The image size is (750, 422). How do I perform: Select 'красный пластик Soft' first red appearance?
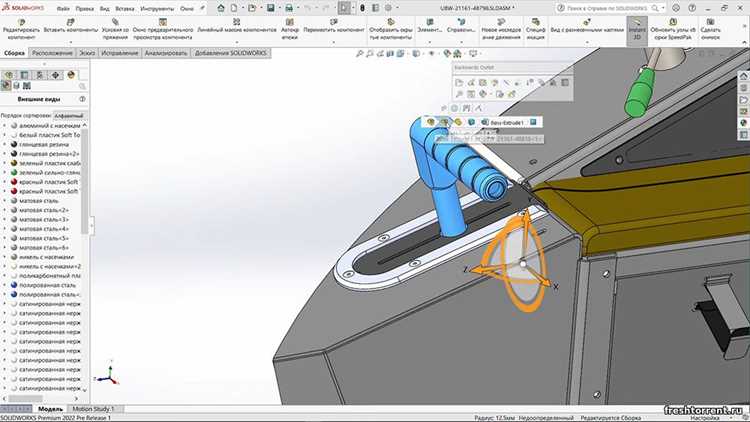click(x=45, y=182)
